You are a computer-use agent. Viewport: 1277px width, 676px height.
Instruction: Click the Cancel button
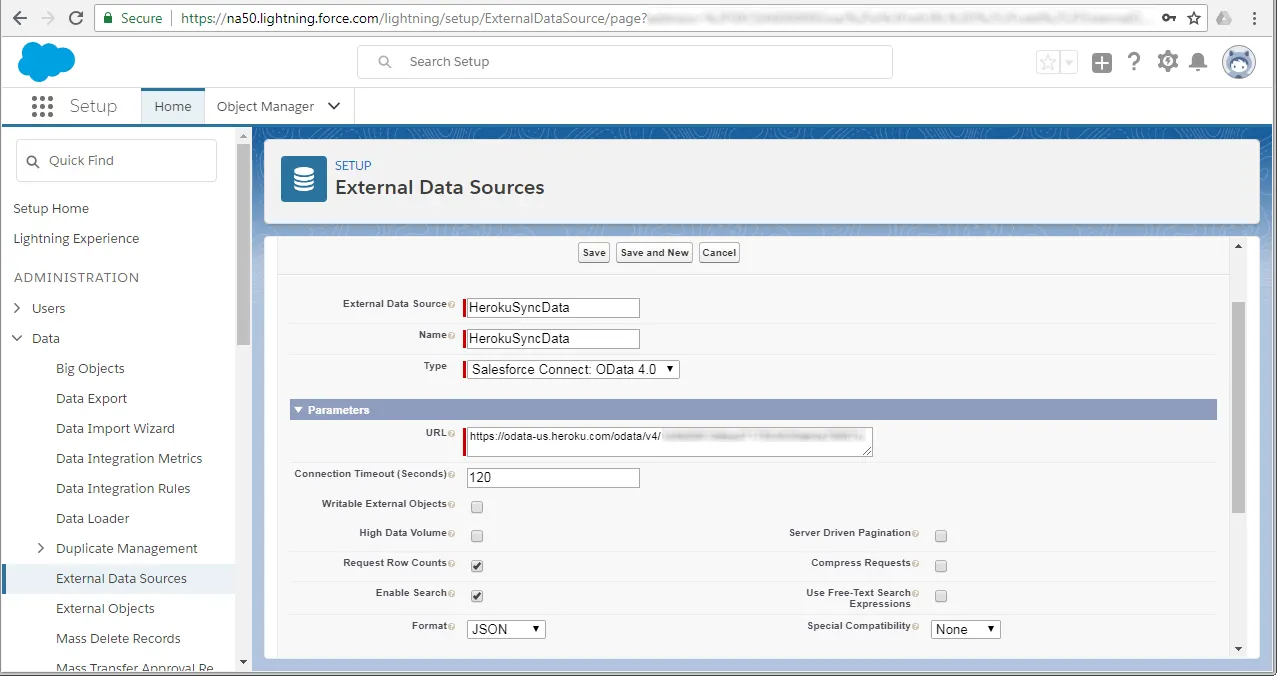coord(719,253)
